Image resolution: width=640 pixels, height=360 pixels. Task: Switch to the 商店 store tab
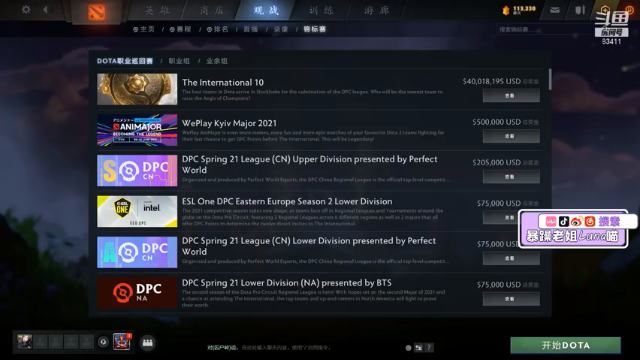[x=211, y=10]
